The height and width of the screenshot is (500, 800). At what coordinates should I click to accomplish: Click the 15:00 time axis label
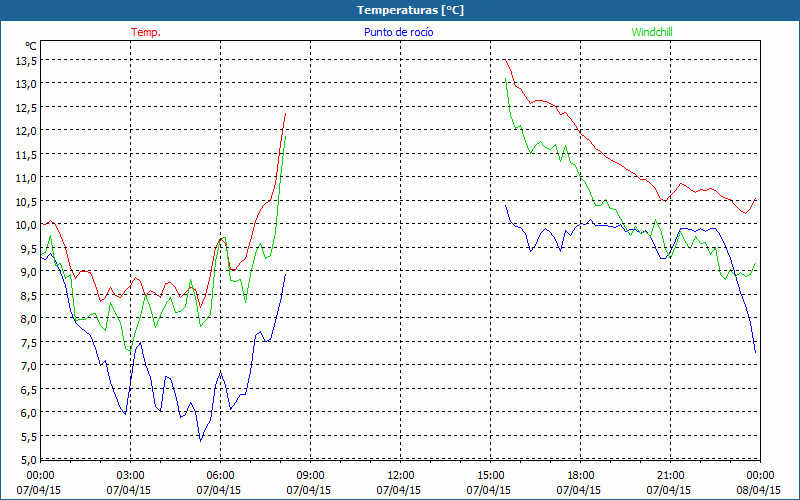(x=490, y=475)
